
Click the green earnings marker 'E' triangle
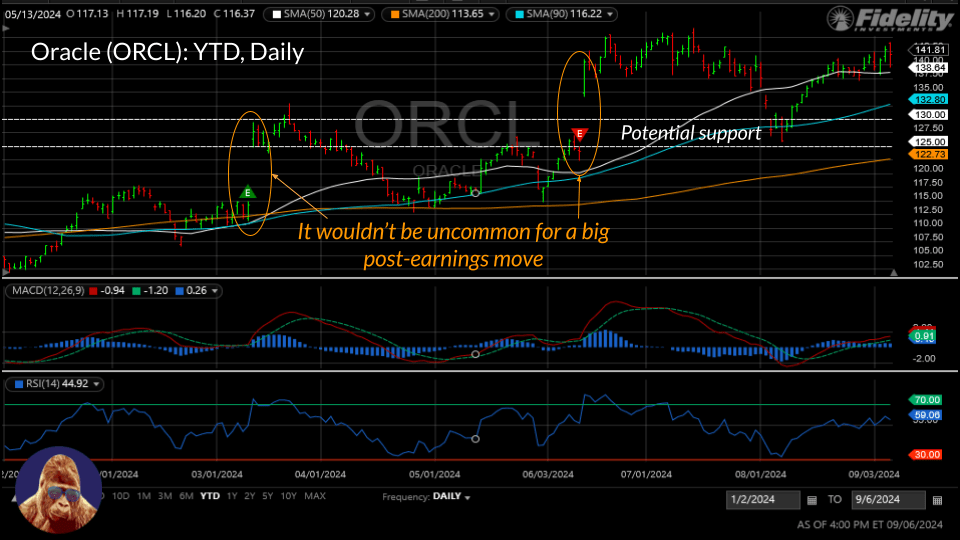coord(248,192)
